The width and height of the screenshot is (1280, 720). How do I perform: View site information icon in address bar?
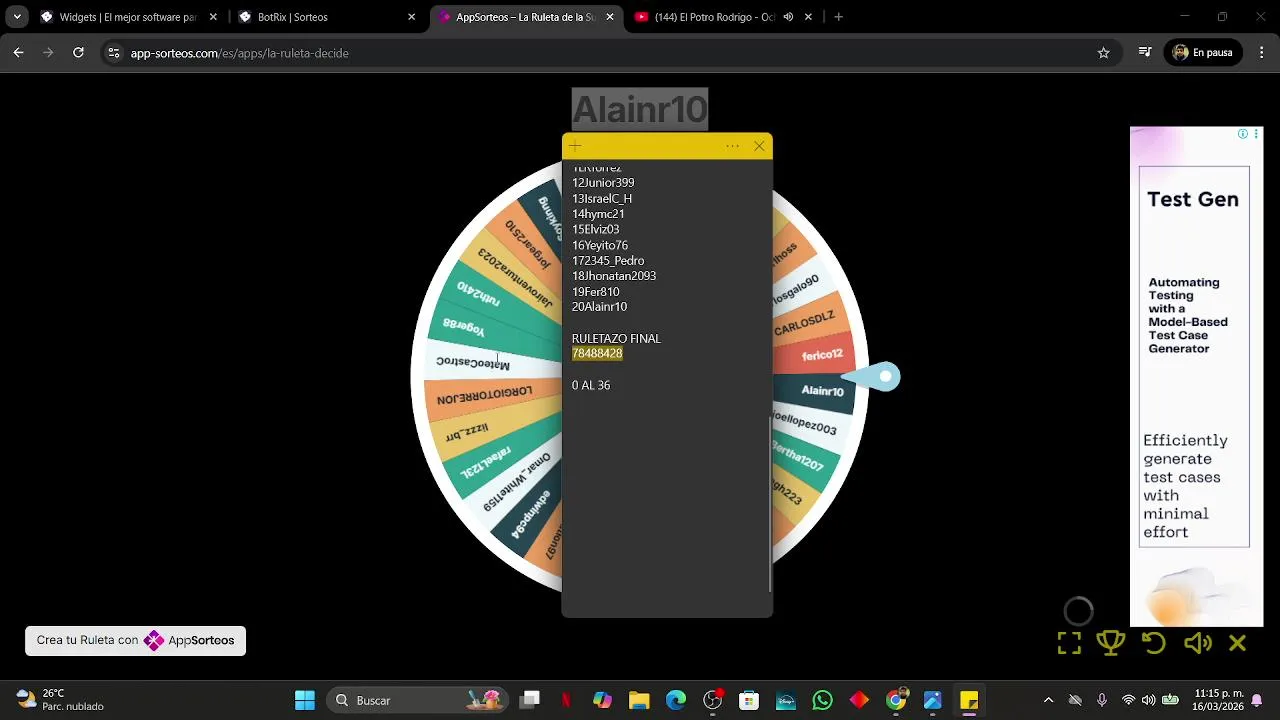[114, 53]
